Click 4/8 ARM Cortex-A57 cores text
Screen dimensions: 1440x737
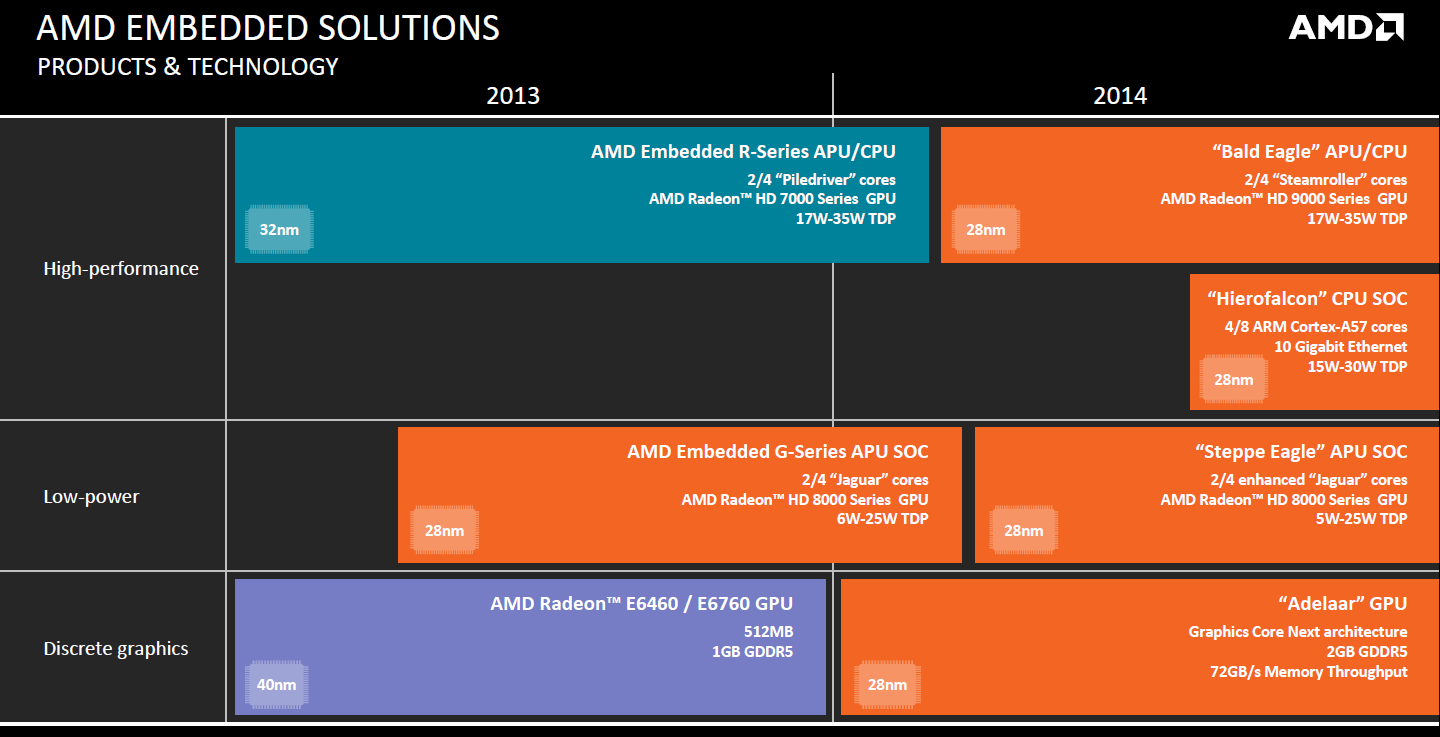pos(1314,327)
